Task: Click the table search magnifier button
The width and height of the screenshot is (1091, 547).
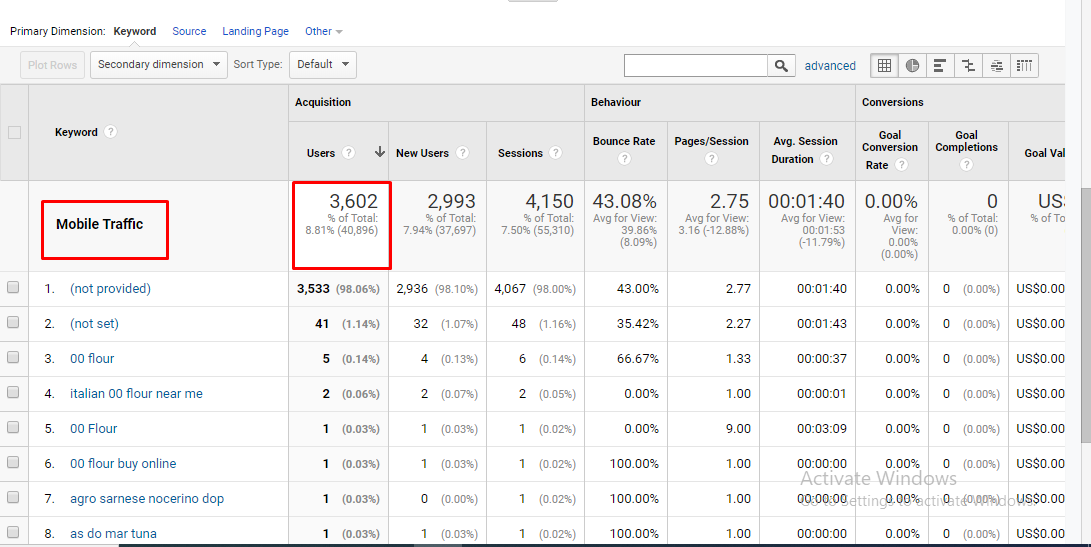Action: pos(781,65)
